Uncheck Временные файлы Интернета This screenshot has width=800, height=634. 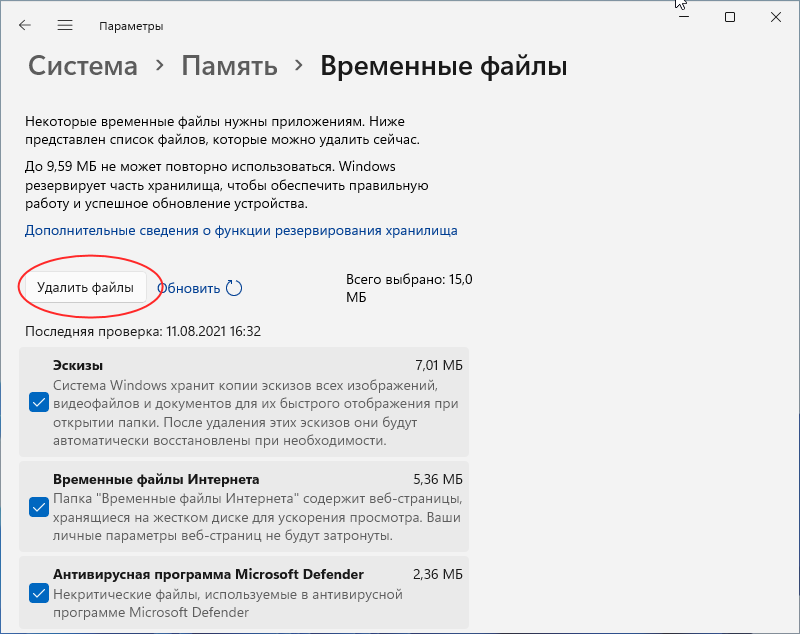pyautogui.click(x=39, y=507)
